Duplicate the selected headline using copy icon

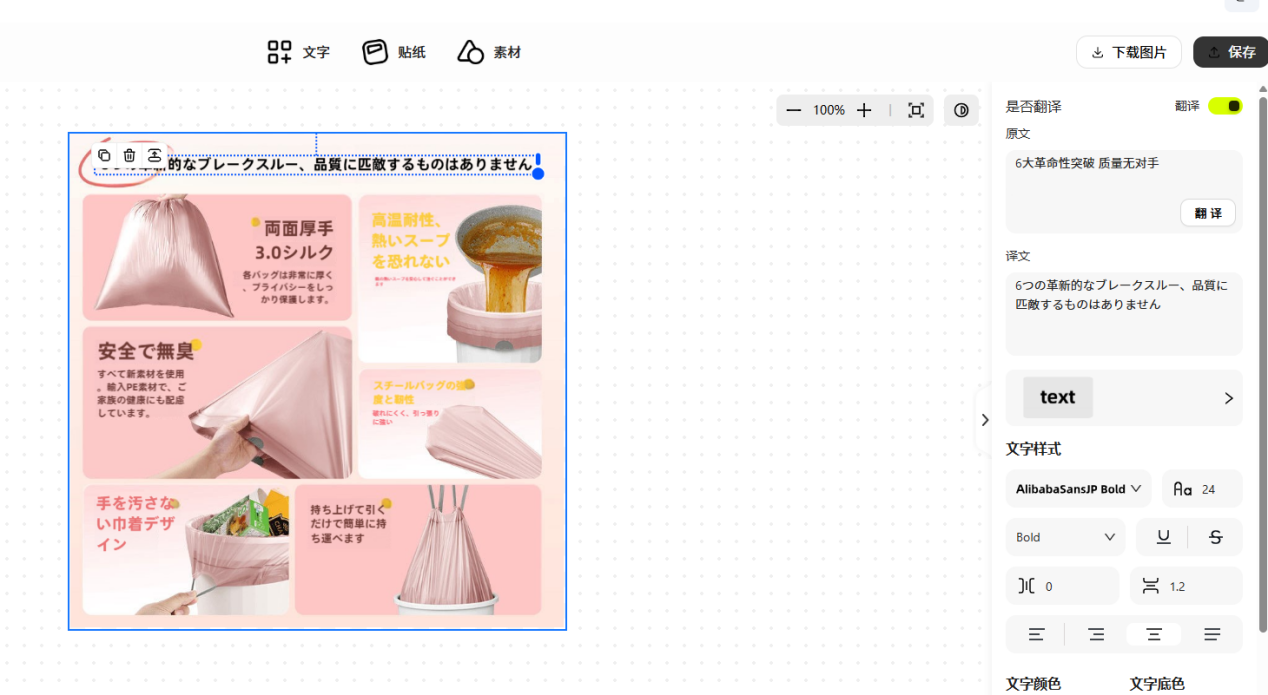pyautogui.click(x=104, y=155)
